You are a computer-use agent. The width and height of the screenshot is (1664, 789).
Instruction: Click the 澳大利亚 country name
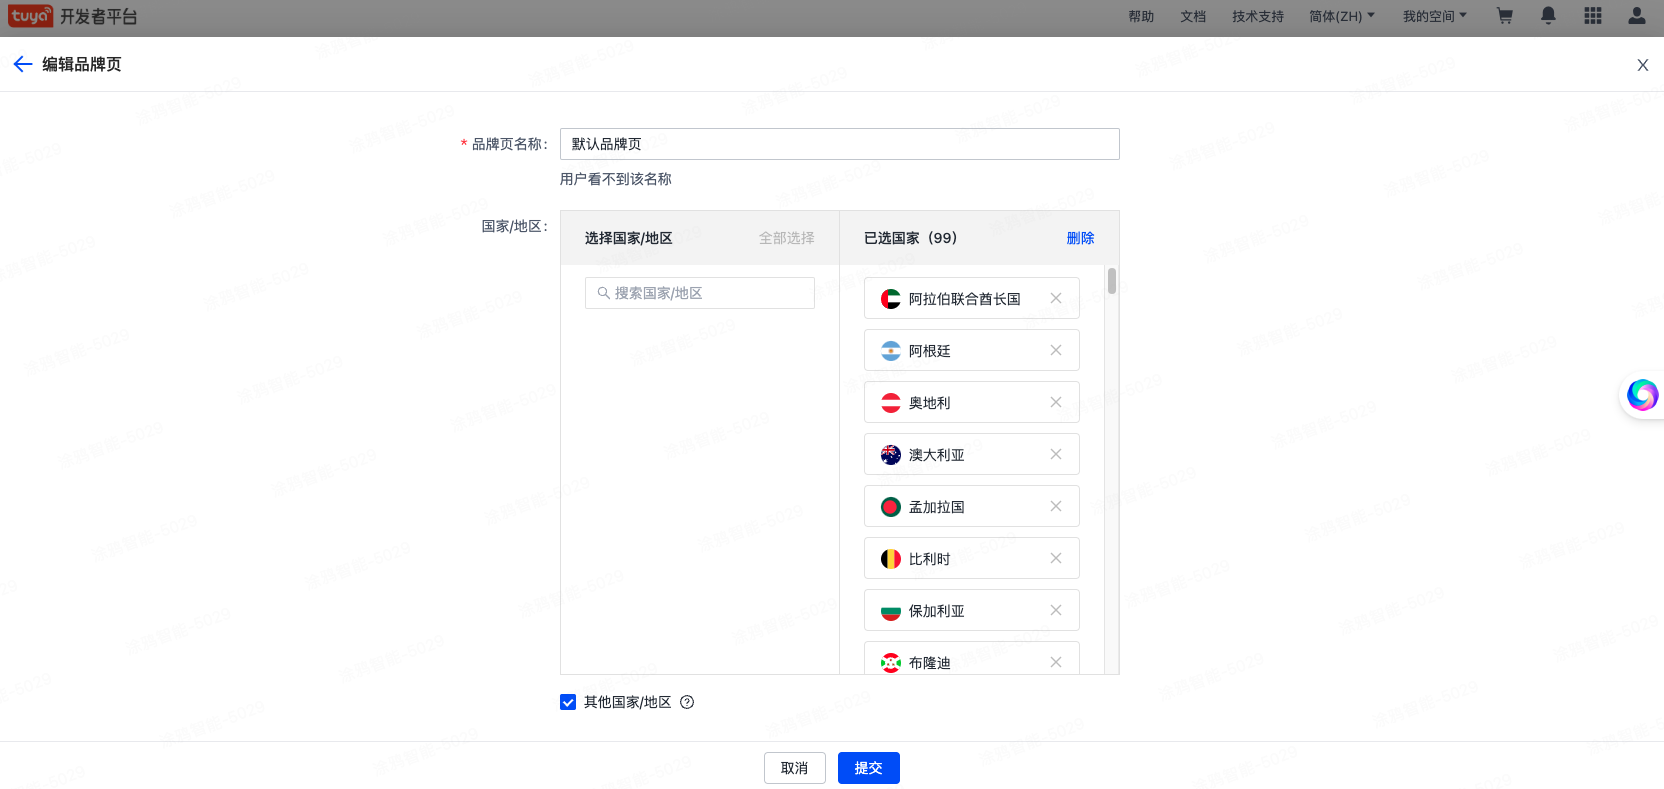(937, 455)
